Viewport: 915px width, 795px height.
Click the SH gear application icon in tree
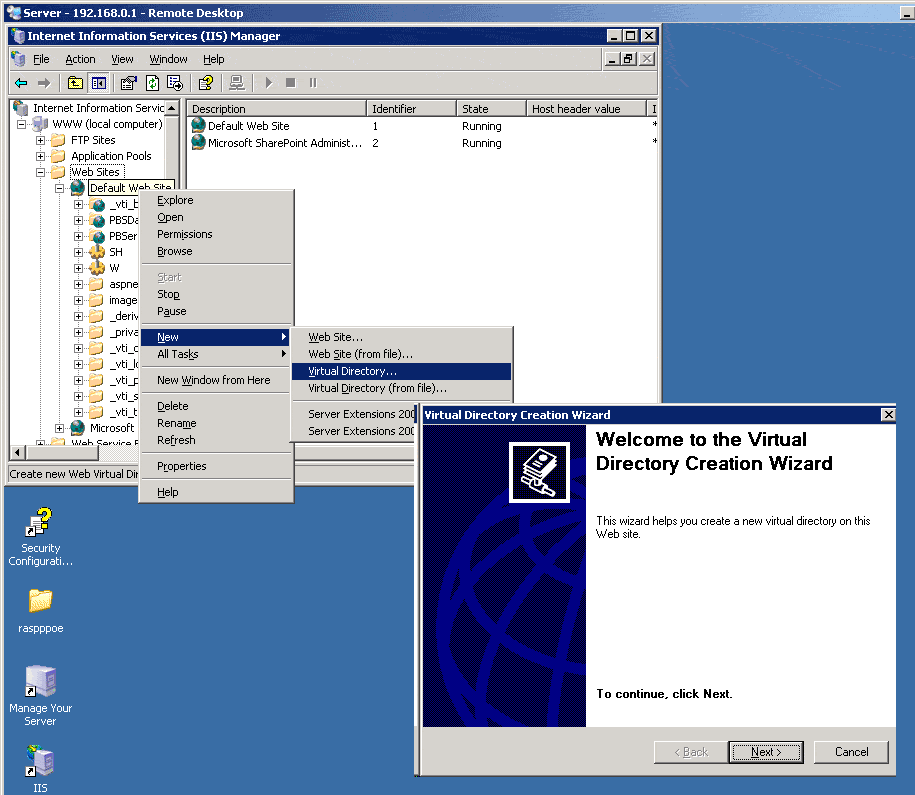[97, 252]
